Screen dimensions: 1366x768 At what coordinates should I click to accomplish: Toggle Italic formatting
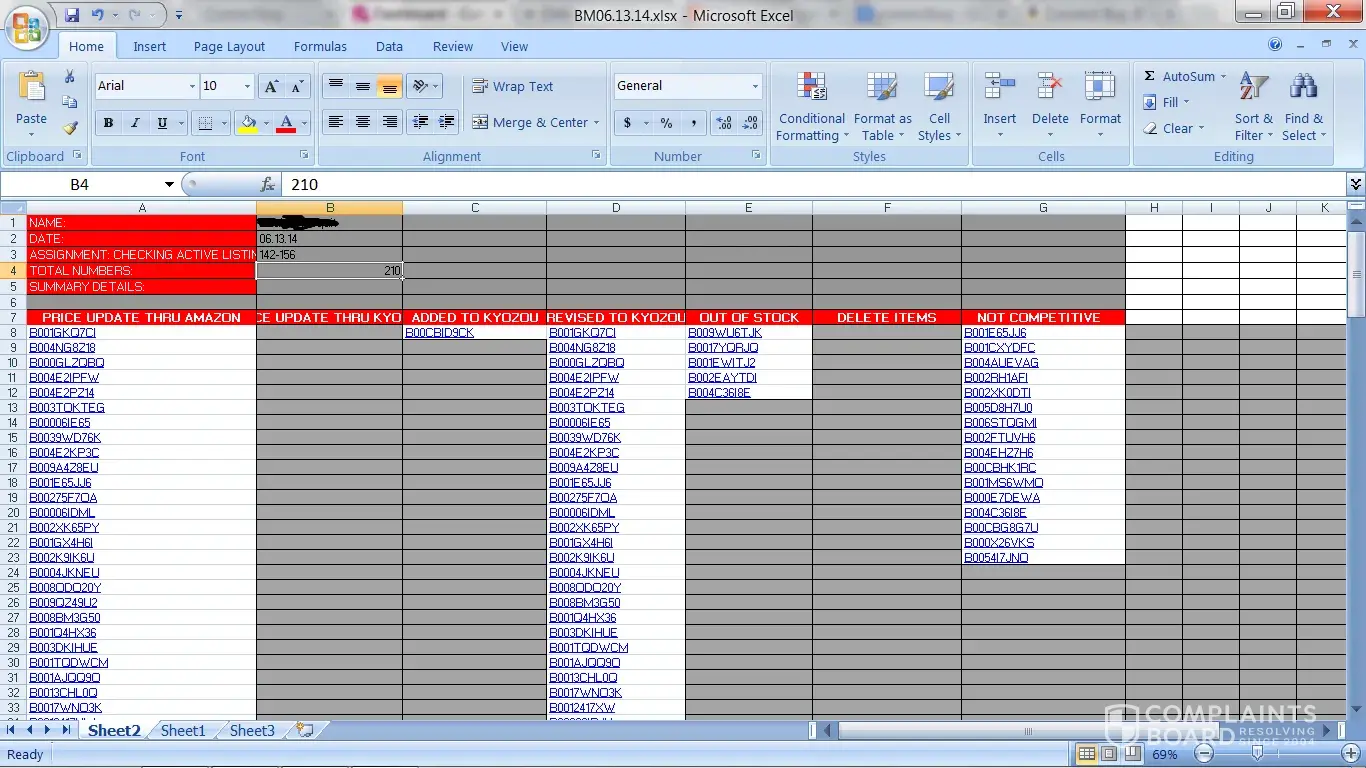pyautogui.click(x=135, y=123)
